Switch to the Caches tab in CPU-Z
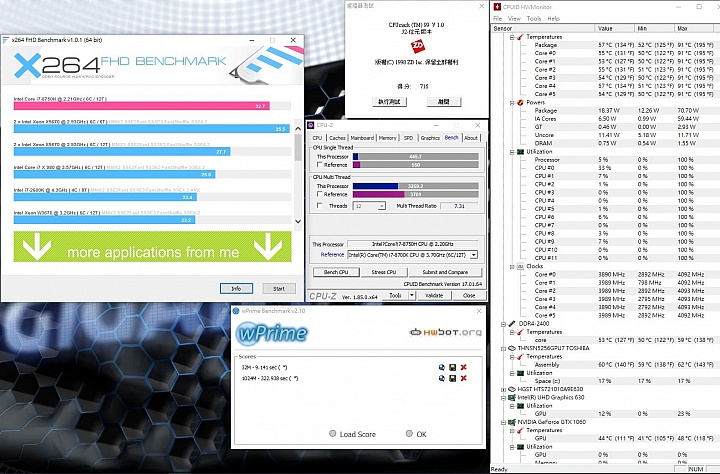 [337, 138]
